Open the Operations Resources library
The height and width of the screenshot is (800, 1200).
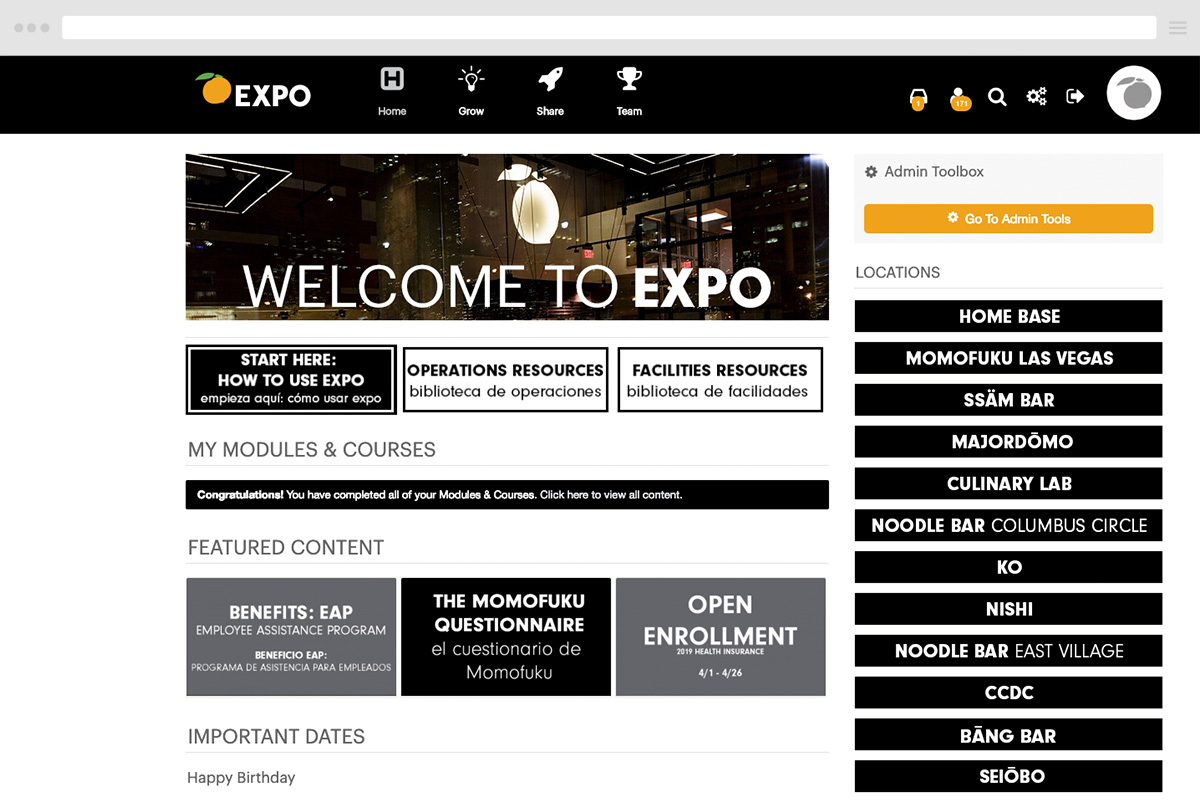[x=506, y=380]
